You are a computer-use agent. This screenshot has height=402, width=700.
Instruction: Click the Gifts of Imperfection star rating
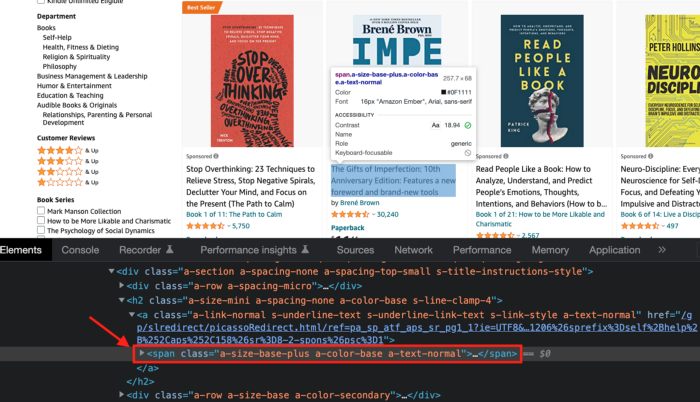[x=350, y=214]
